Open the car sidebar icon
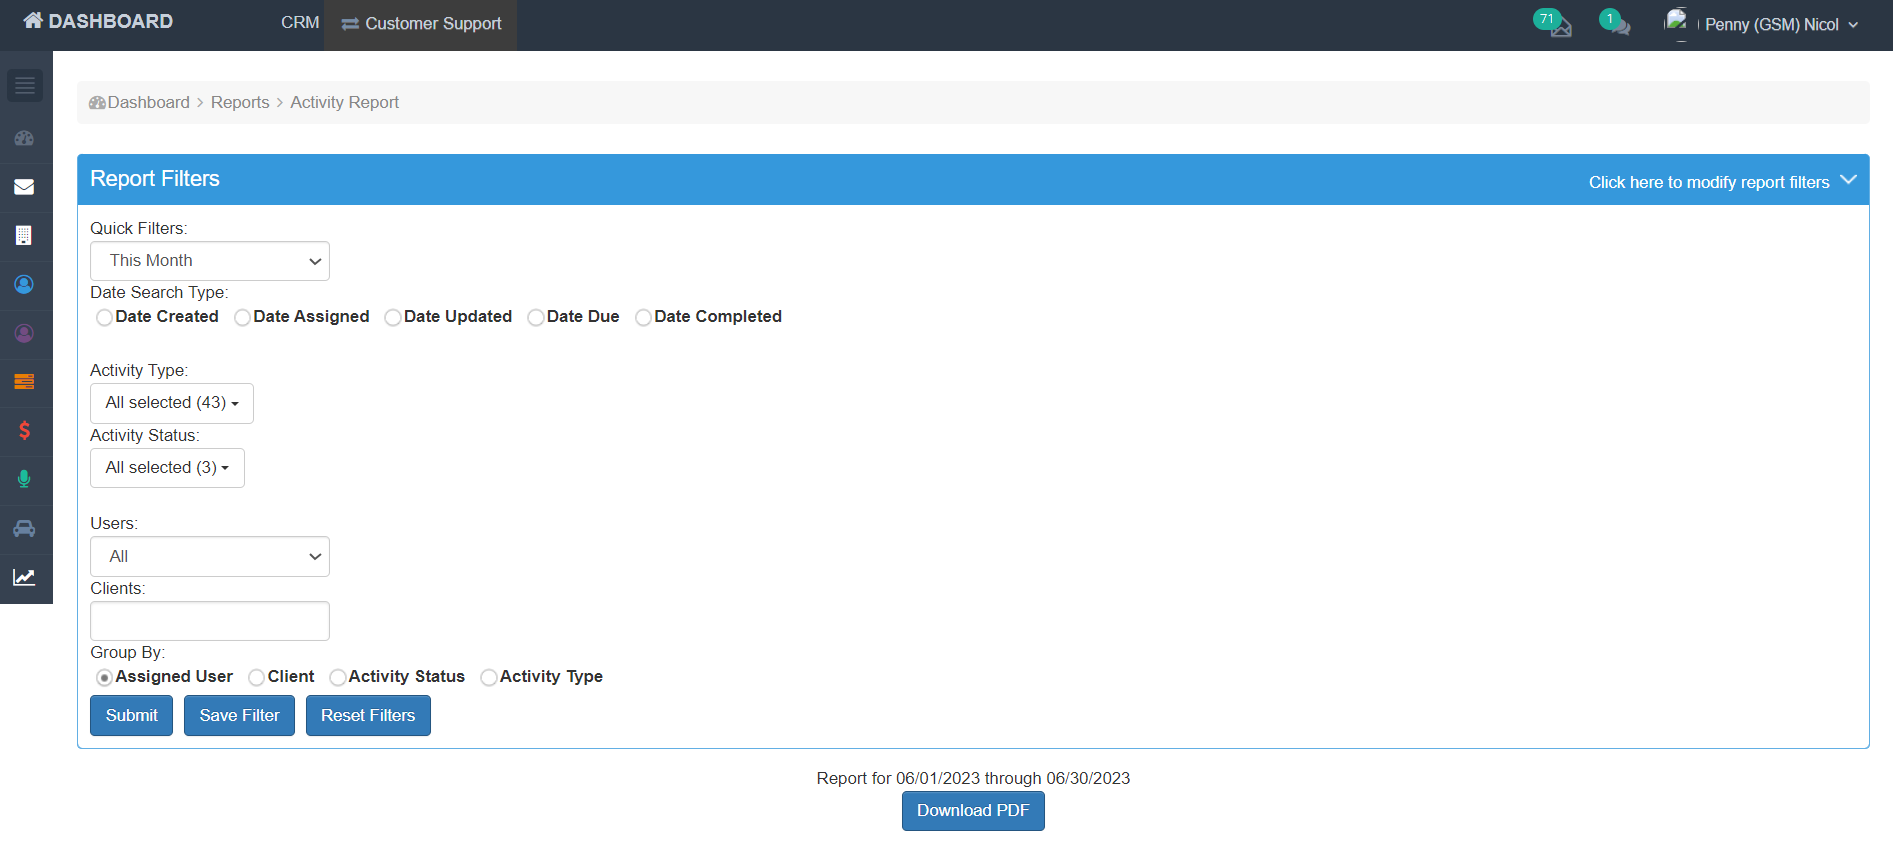1893x859 pixels. pyautogui.click(x=25, y=528)
